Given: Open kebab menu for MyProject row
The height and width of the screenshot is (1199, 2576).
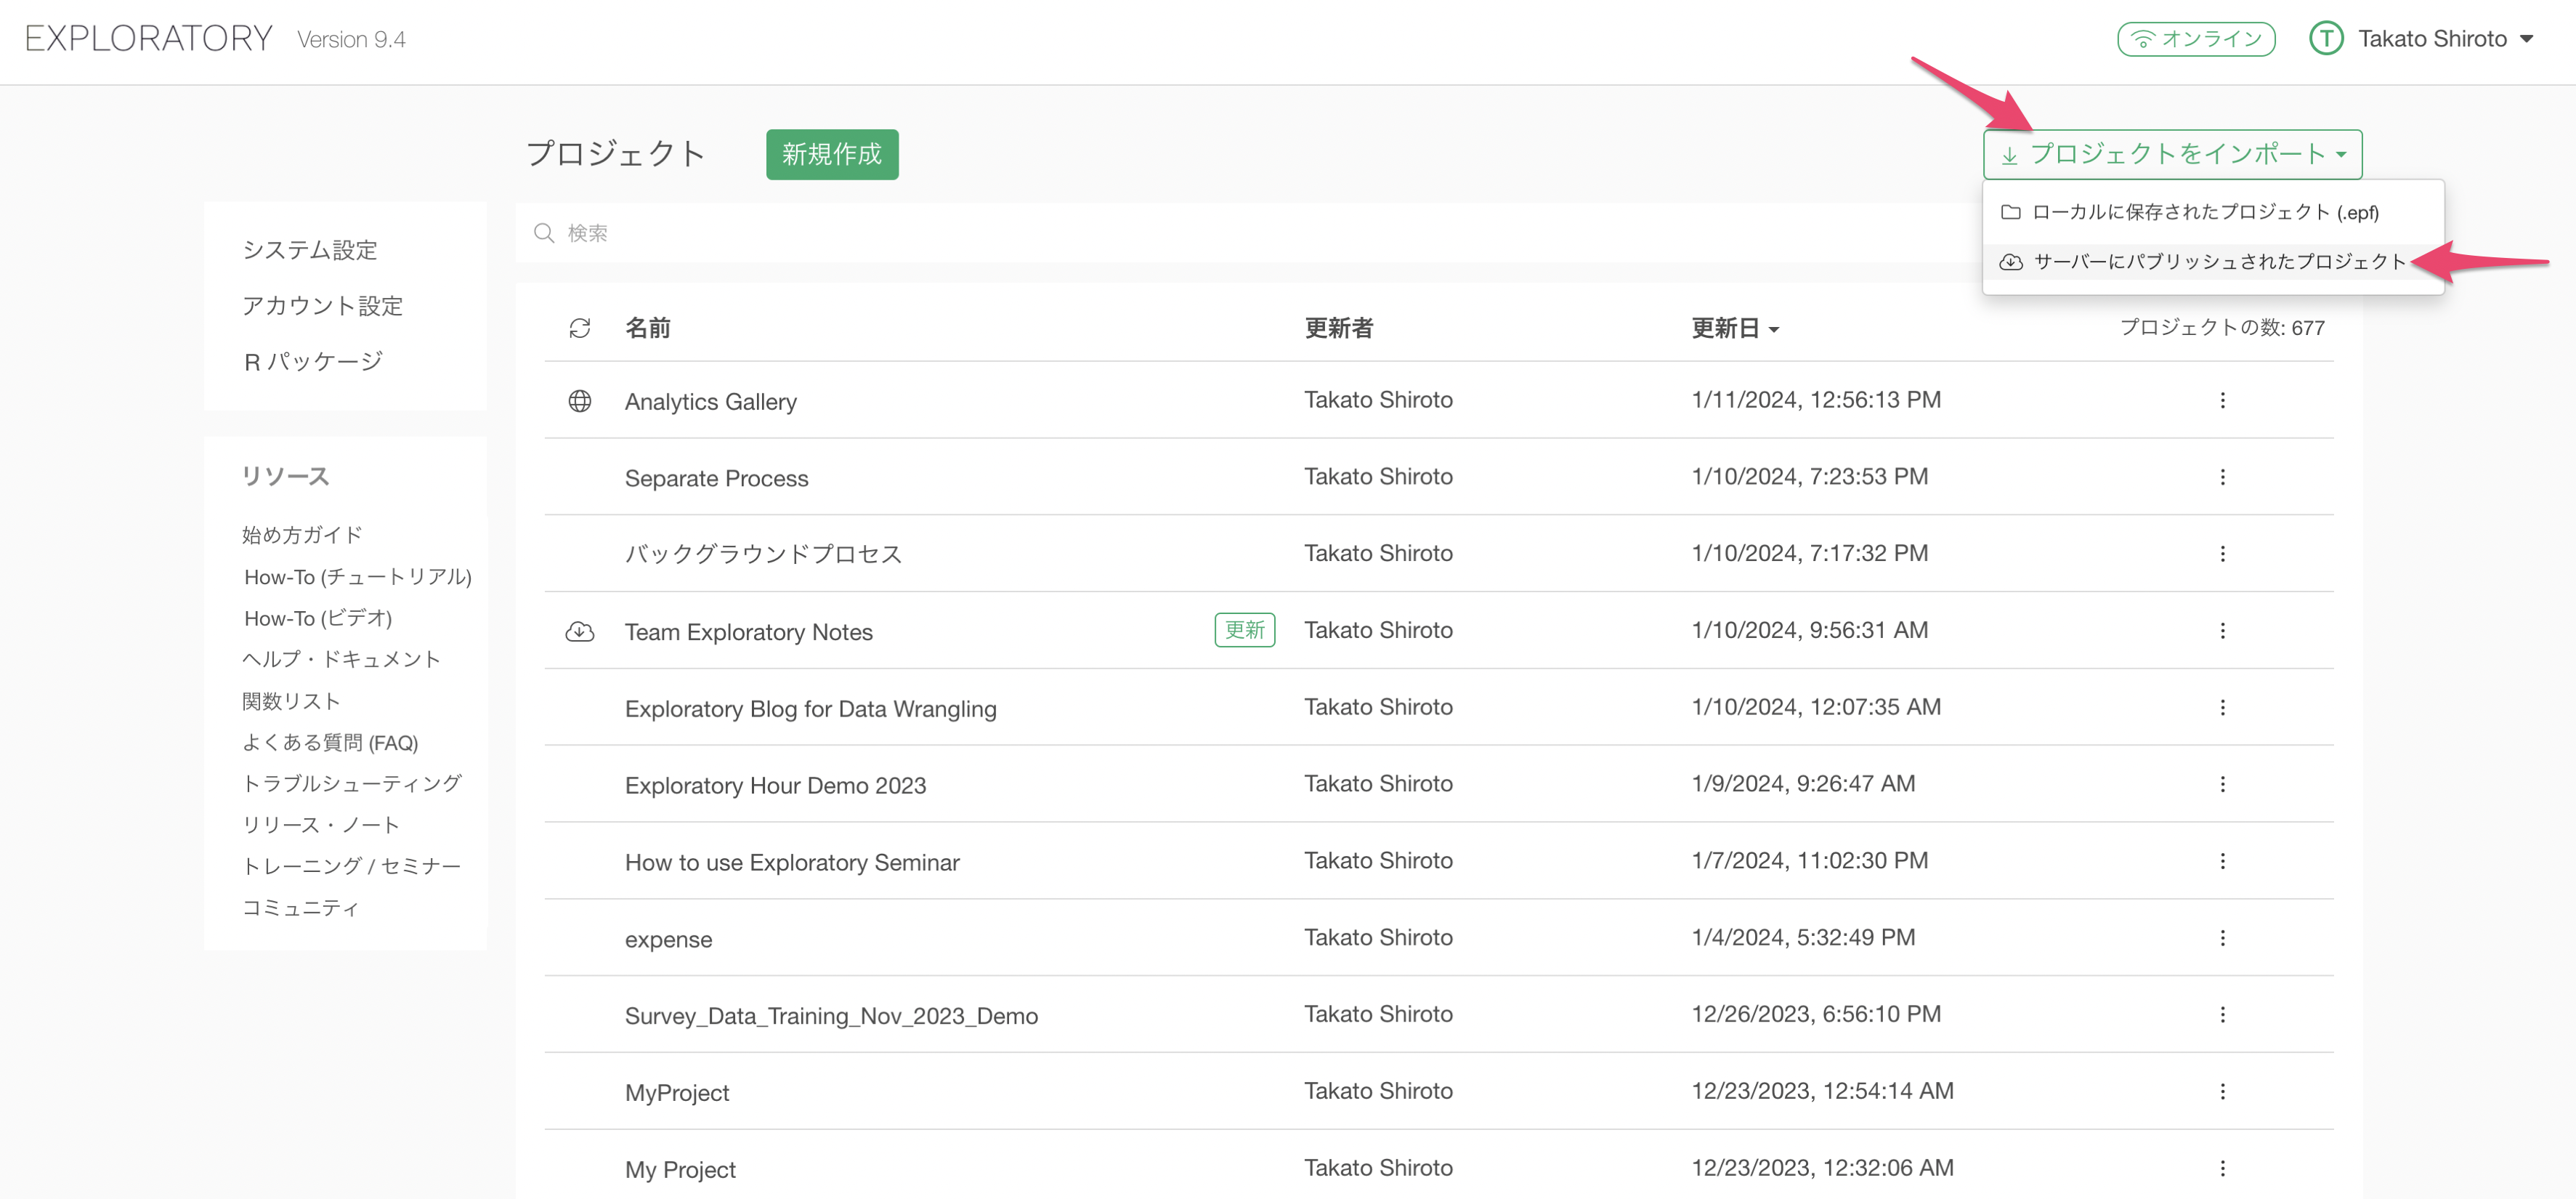Looking at the screenshot, I should (x=2222, y=1092).
